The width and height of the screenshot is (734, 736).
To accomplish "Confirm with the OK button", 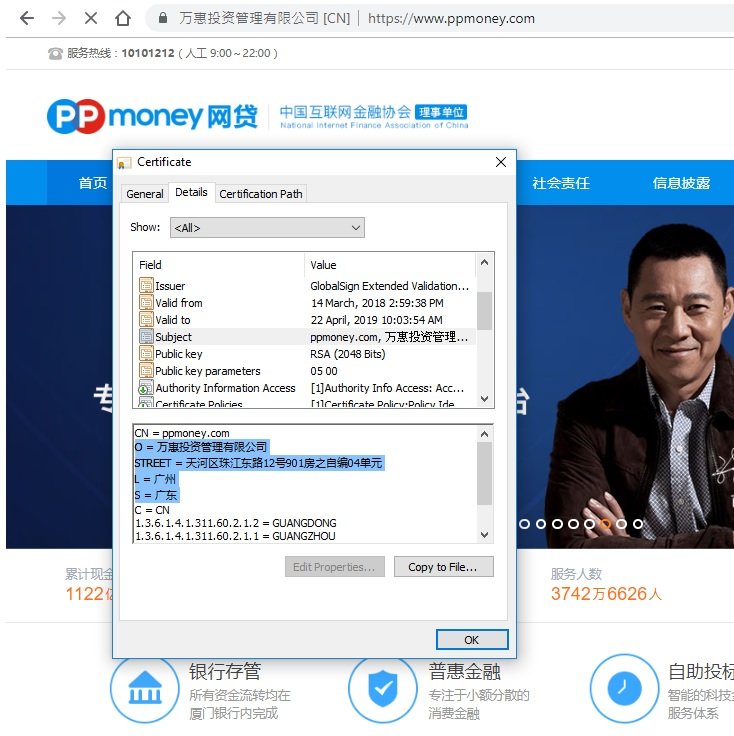I will click(x=472, y=640).
